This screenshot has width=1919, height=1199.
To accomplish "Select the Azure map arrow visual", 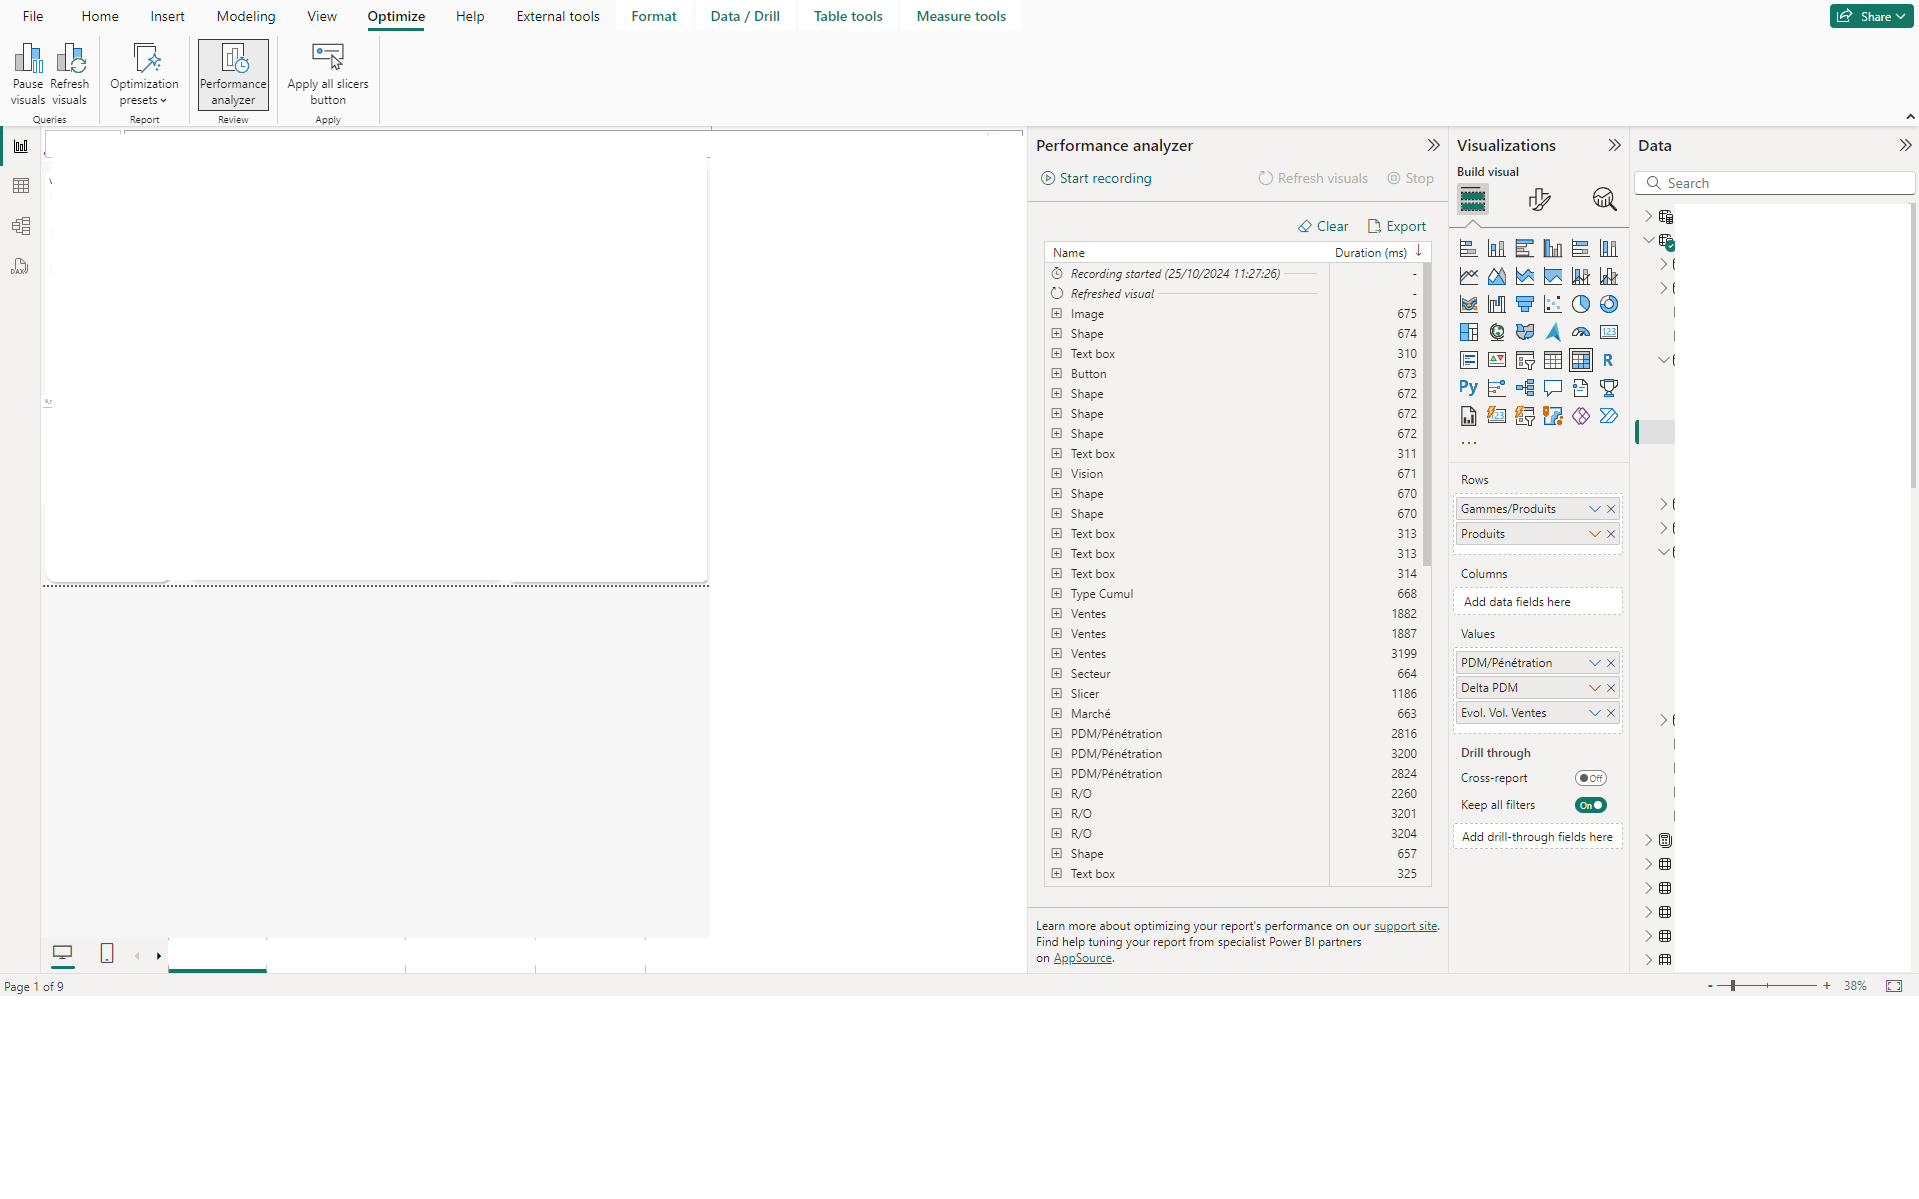I will tap(1552, 333).
